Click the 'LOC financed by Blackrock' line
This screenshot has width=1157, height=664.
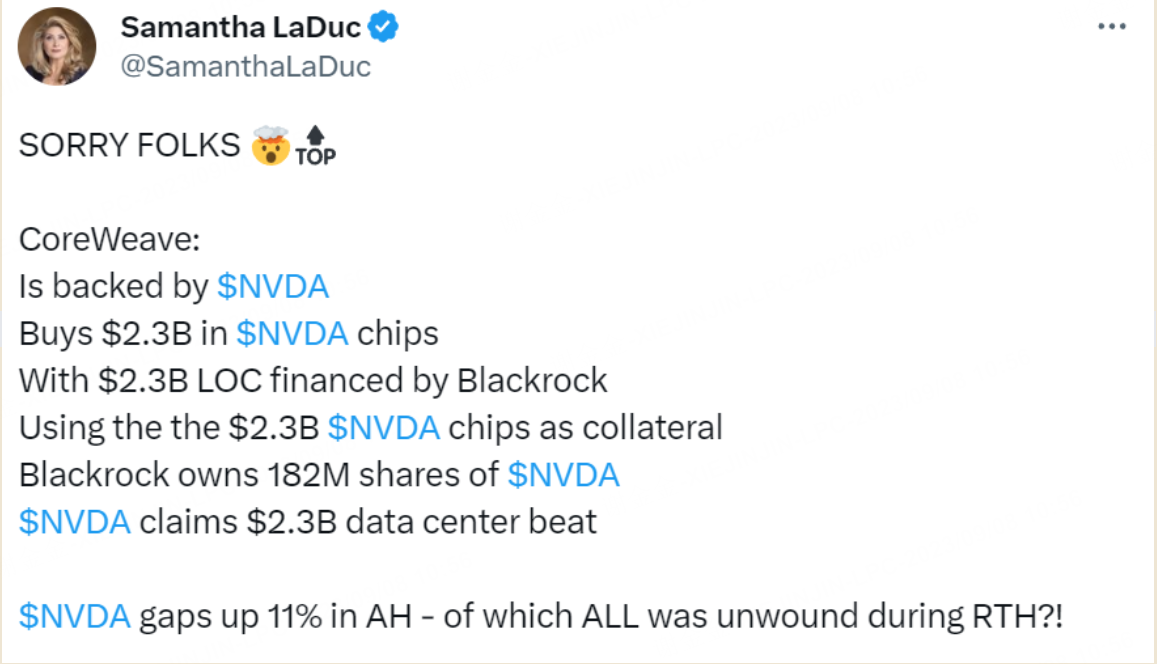pyautogui.click(x=313, y=381)
